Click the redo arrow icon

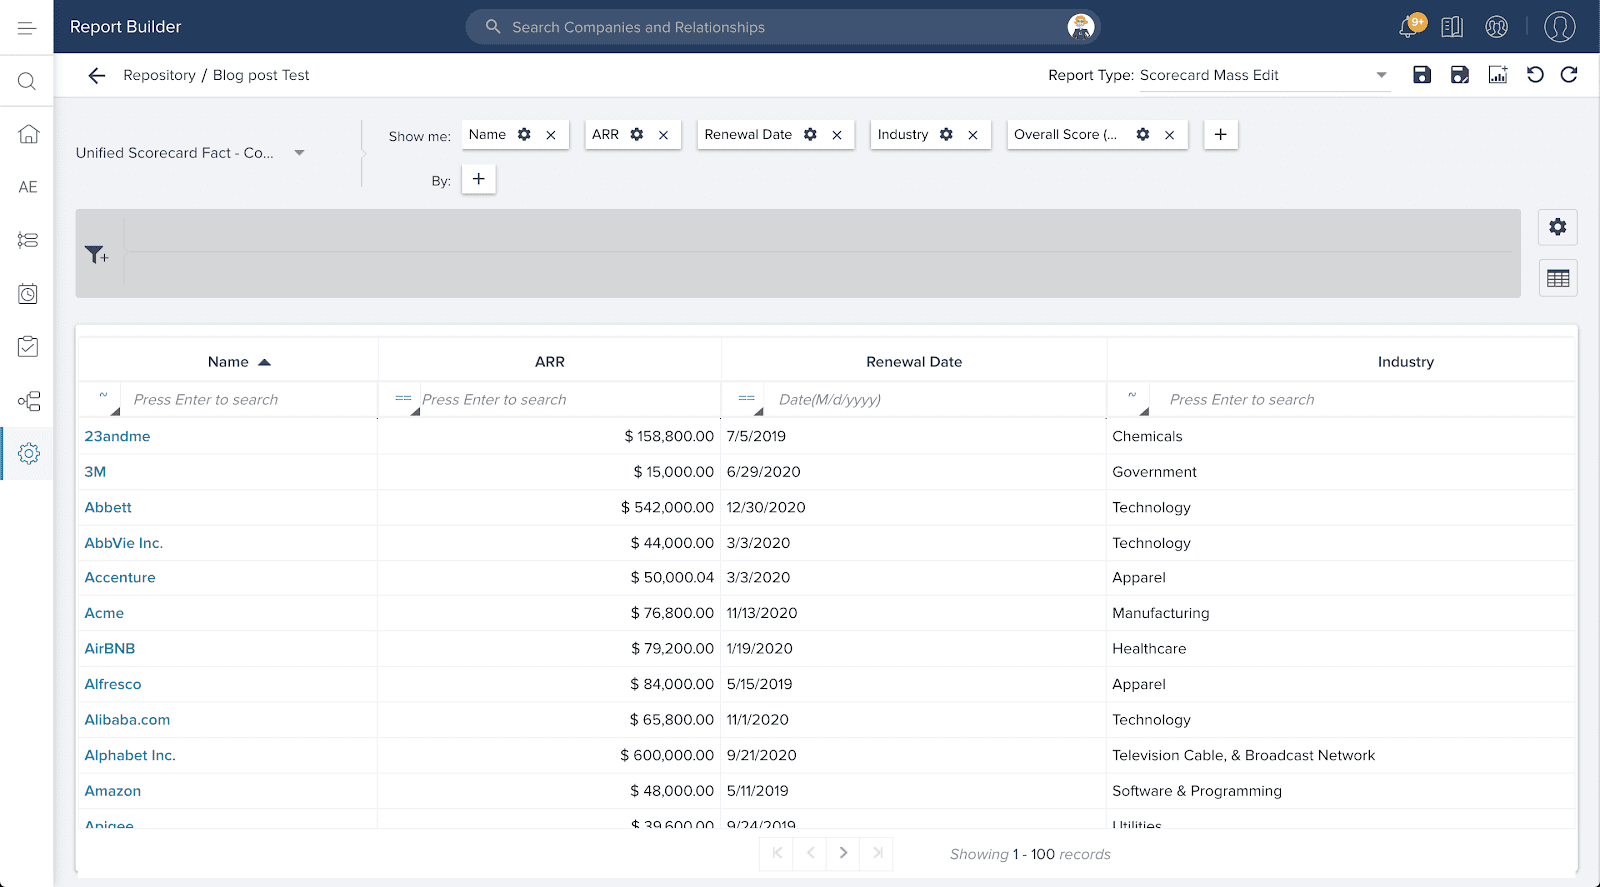click(1569, 75)
